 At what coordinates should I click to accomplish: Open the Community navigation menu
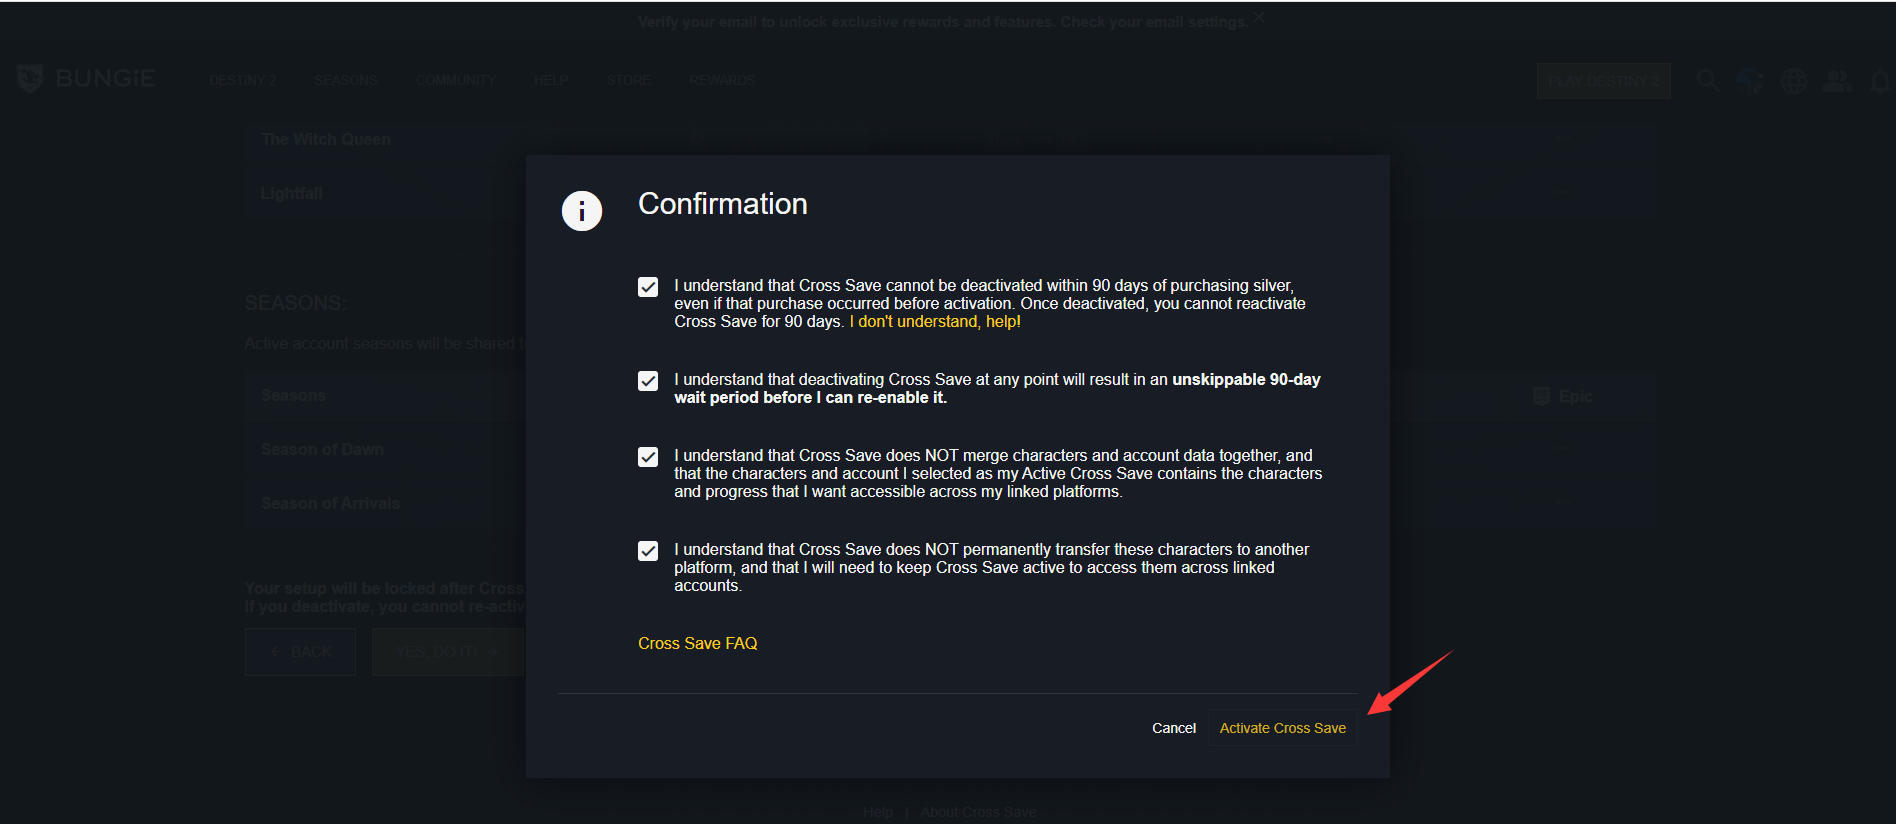pyautogui.click(x=456, y=80)
